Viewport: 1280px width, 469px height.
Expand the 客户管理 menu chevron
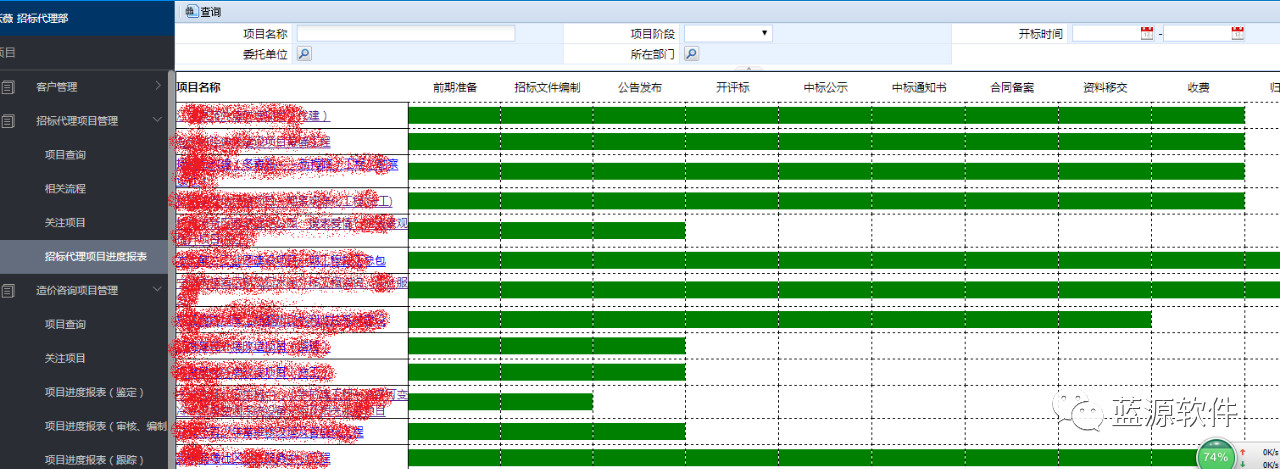[x=158, y=86]
